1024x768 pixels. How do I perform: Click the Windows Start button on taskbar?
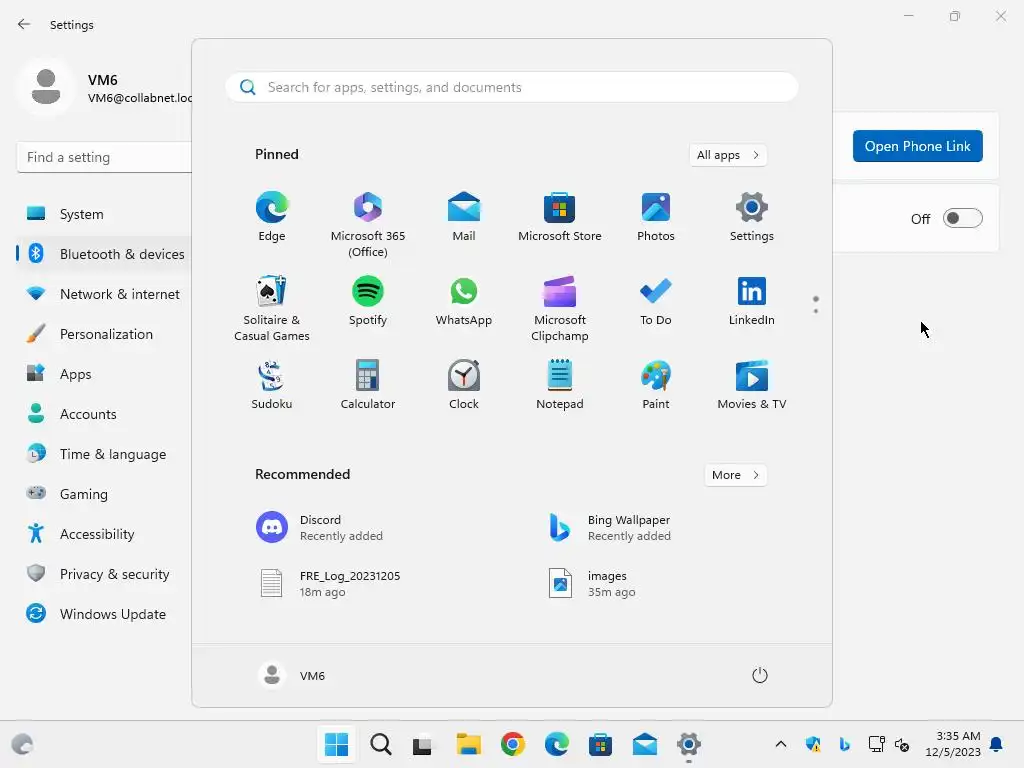click(336, 744)
